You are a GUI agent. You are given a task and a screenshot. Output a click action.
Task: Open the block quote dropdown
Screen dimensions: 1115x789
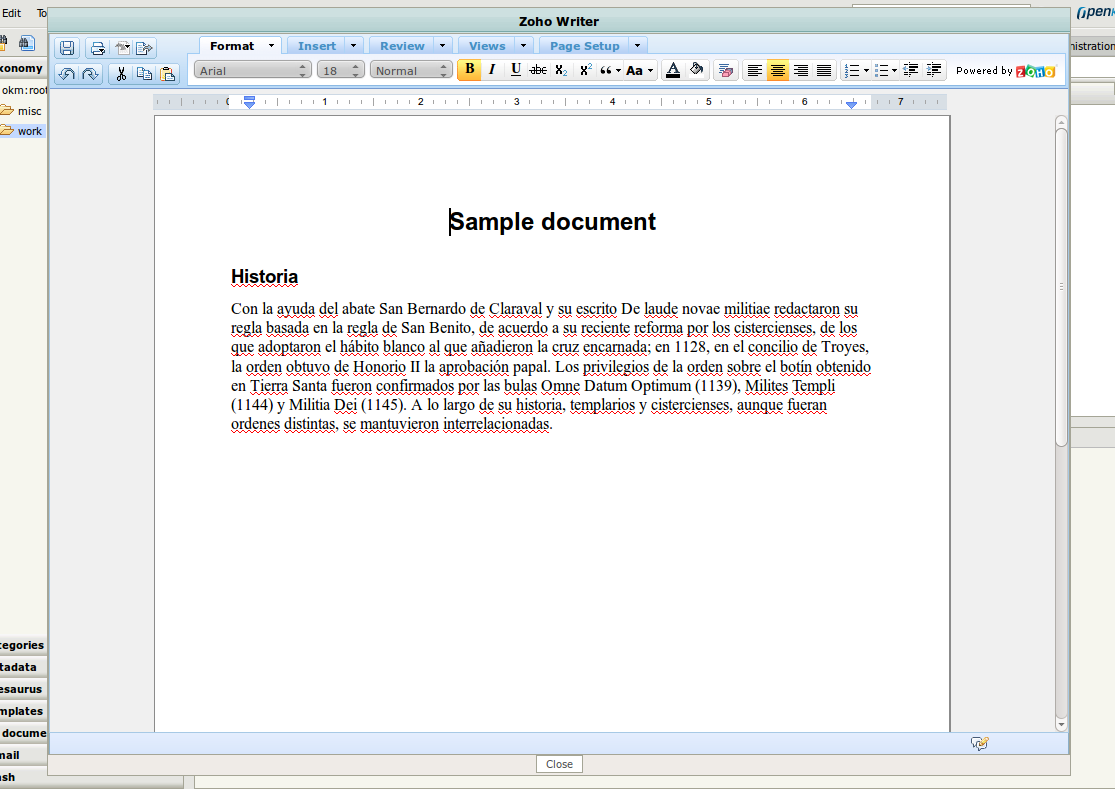coord(610,70)
